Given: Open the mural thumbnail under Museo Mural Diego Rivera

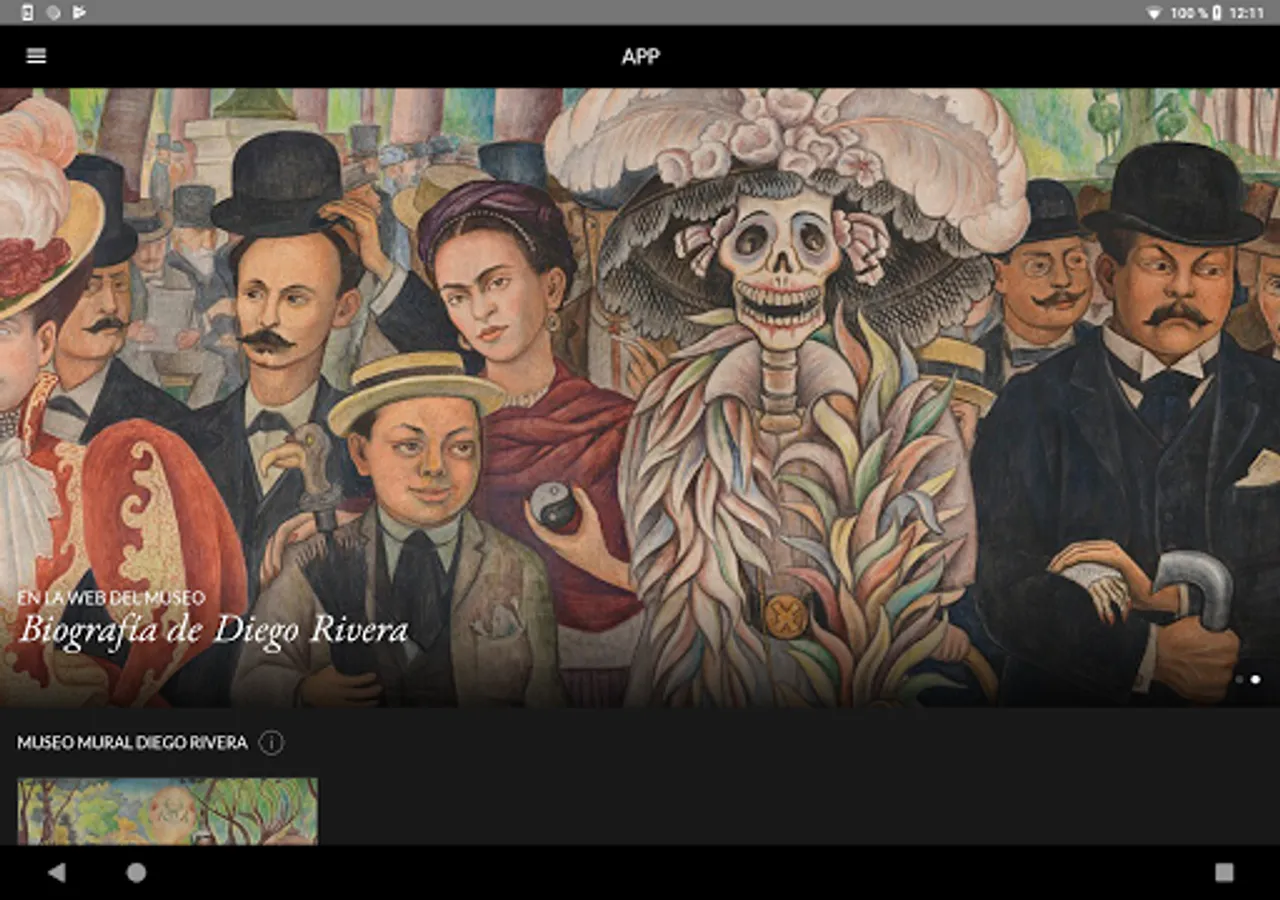Looking at the screenshot, I should [x=168, y=811].
